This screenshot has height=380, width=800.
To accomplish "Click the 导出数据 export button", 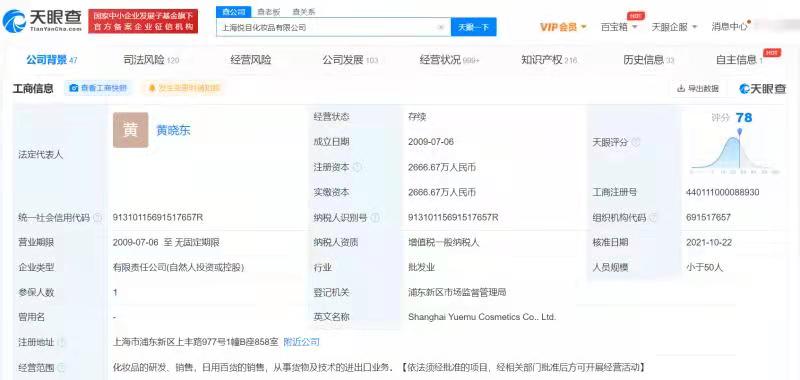I will pos(698,89).
